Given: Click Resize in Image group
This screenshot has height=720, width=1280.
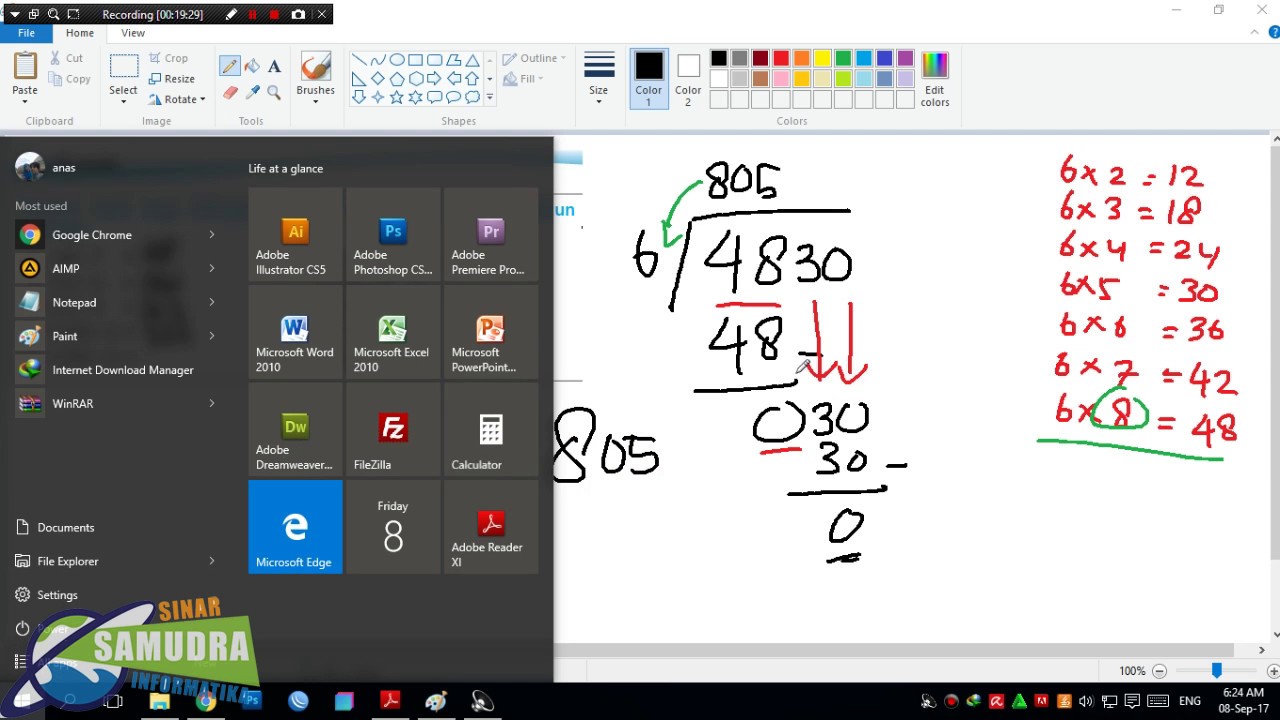Looking at the screenshot, I should coord(171,79).
